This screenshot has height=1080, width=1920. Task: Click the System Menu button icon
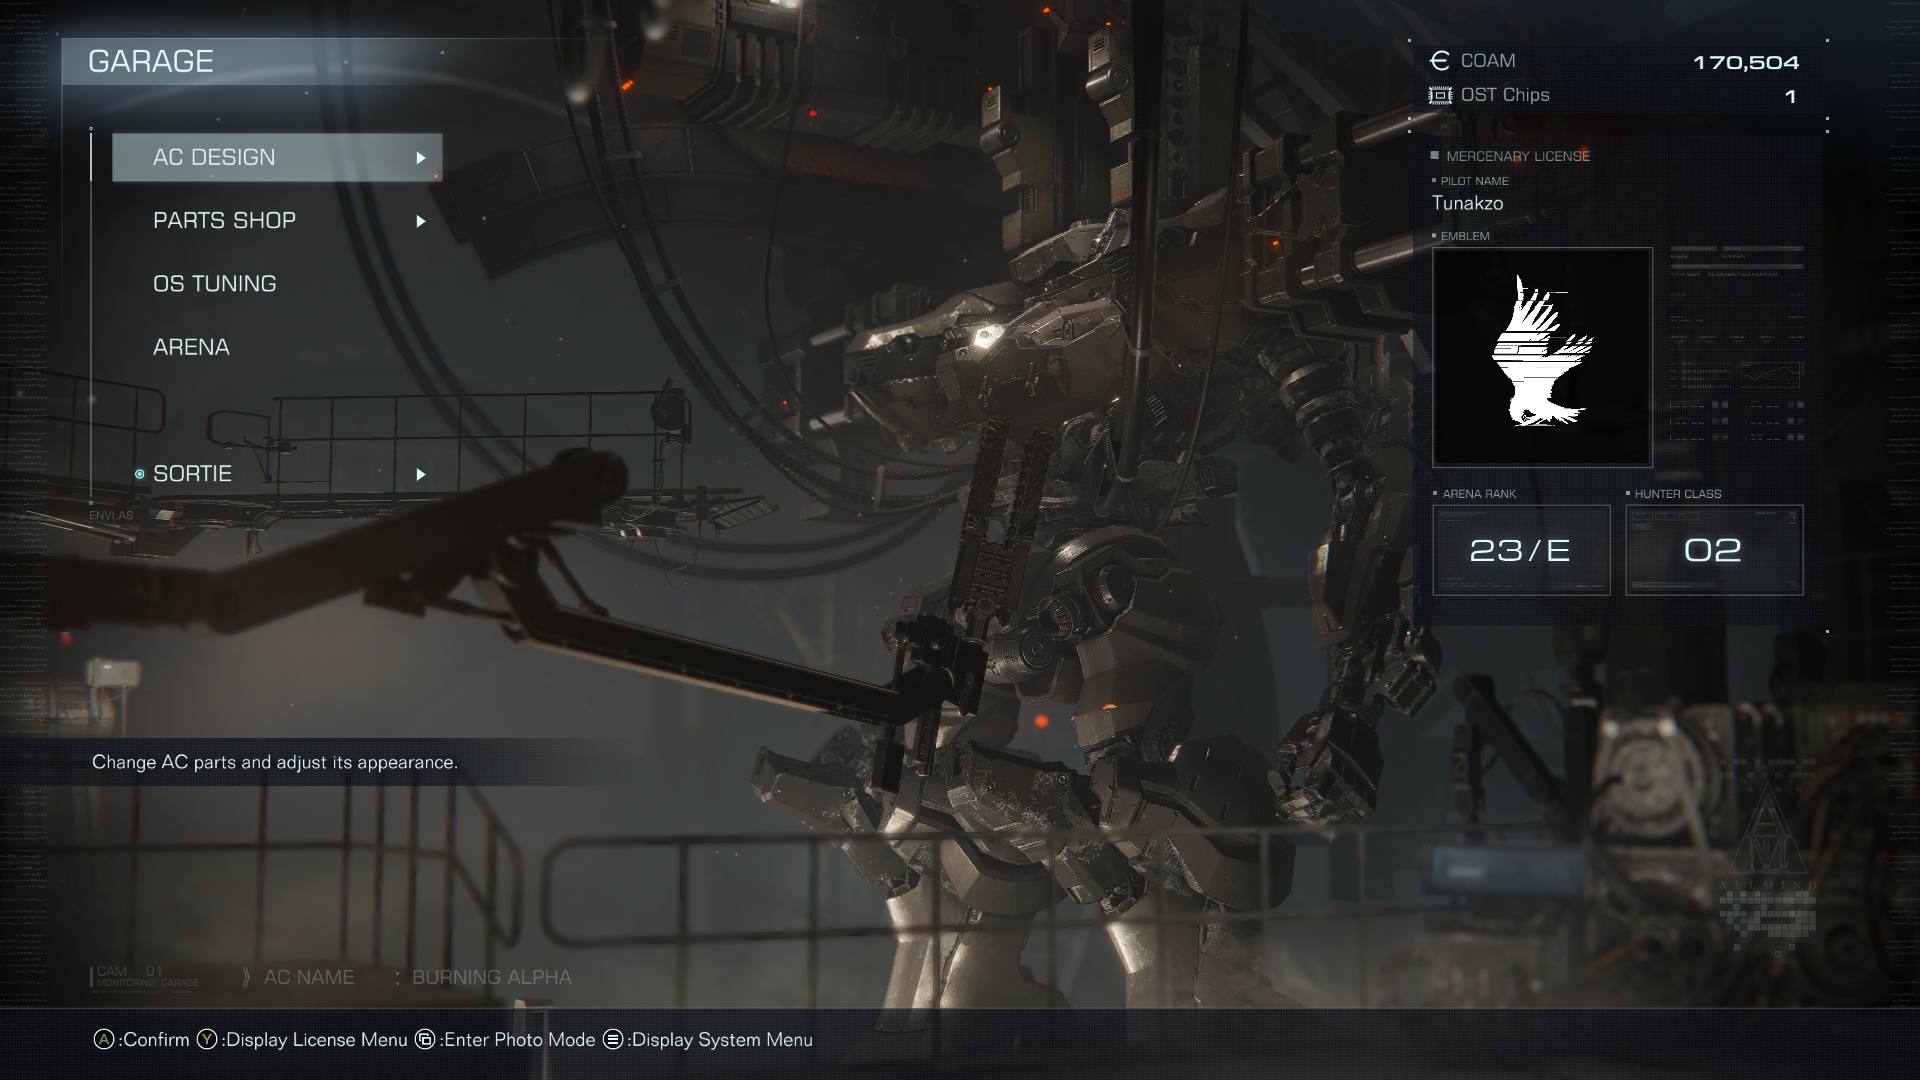tap(613, 1040)
